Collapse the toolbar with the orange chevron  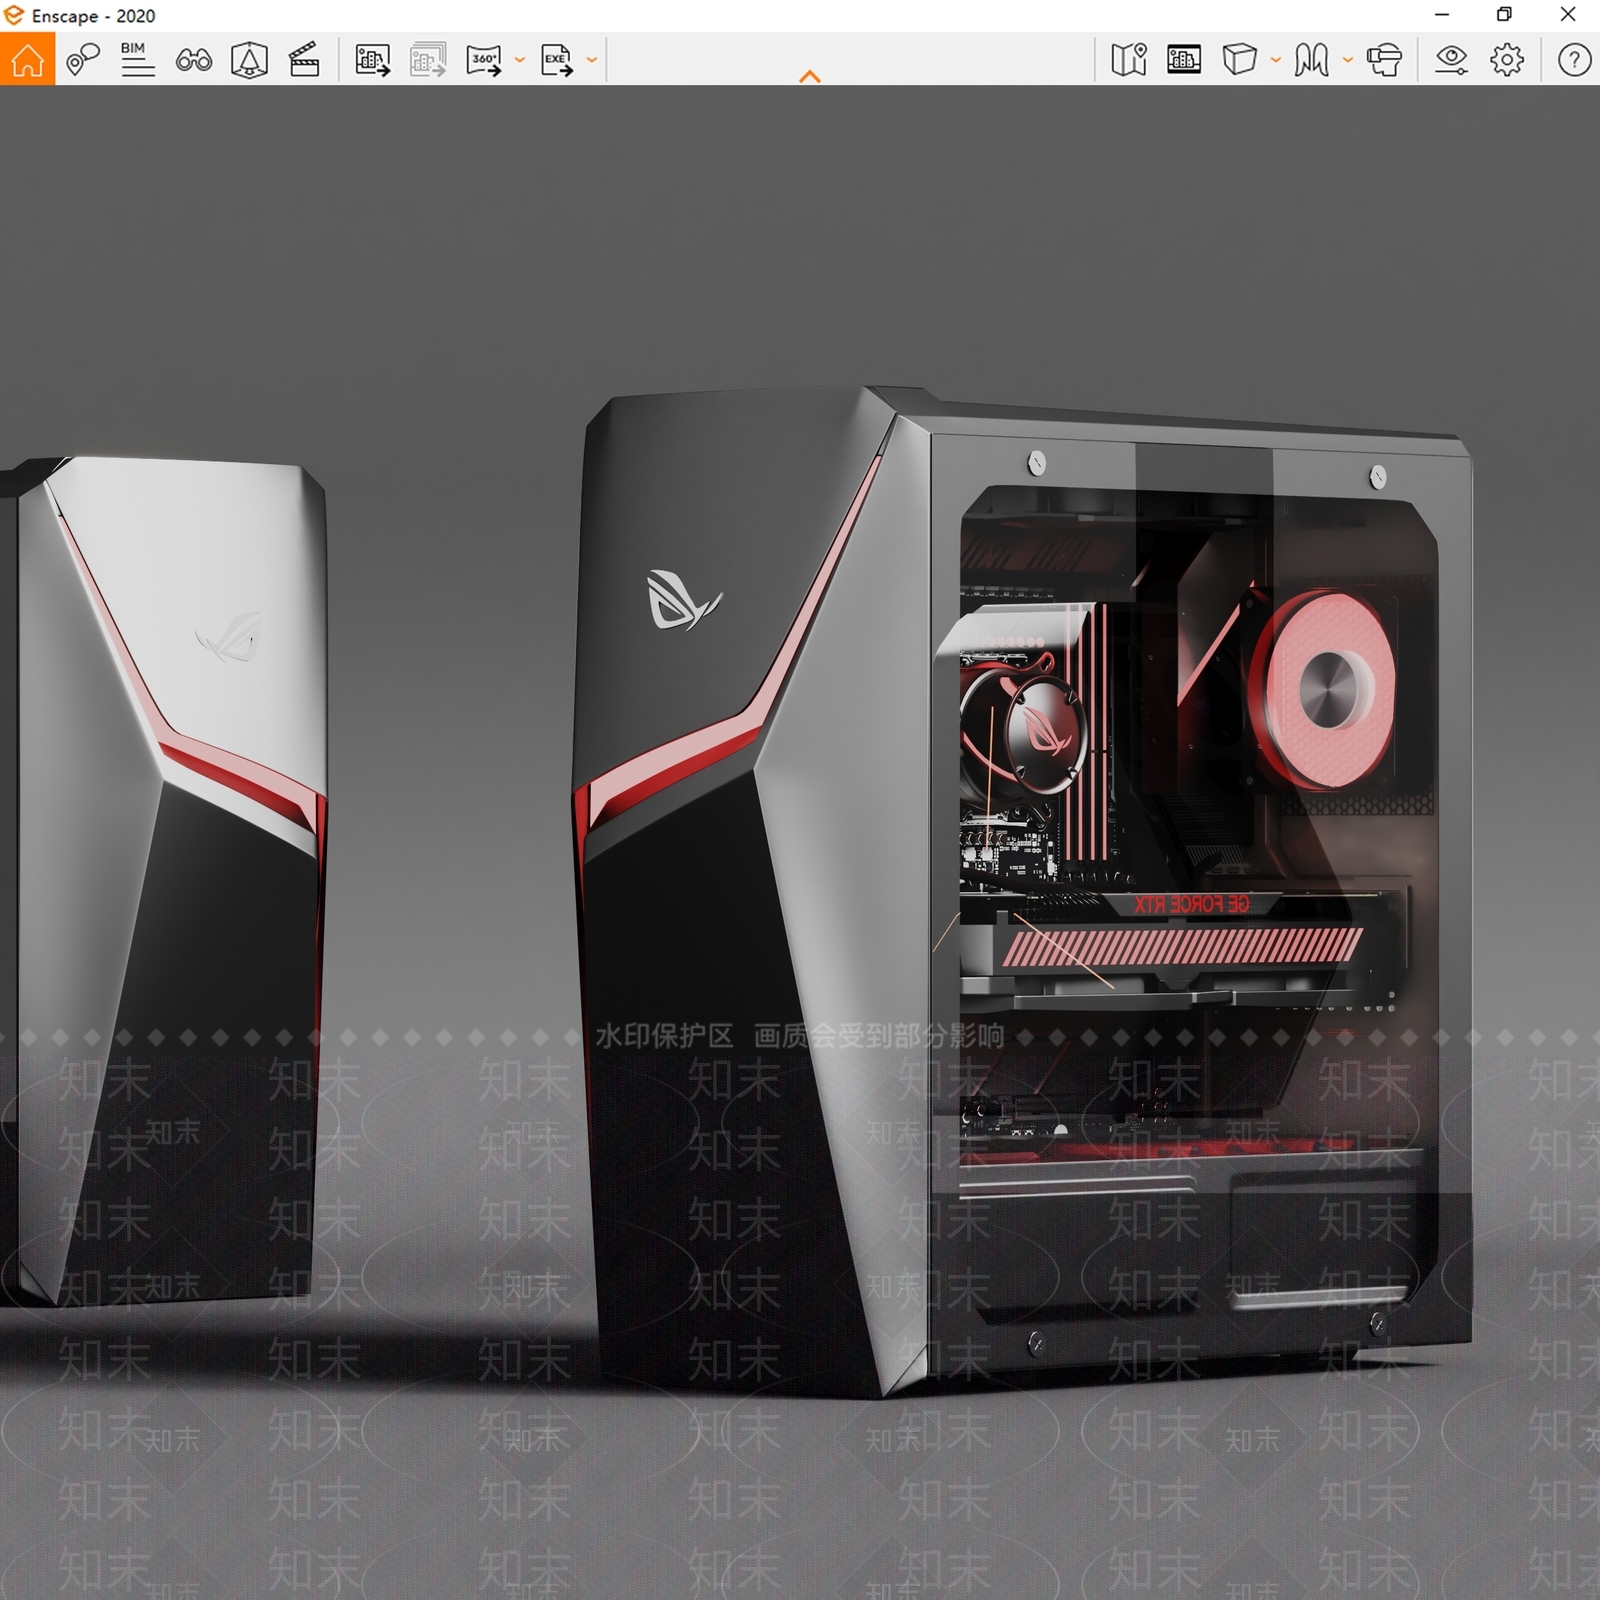pyautogui.click(x=810, y=76)
